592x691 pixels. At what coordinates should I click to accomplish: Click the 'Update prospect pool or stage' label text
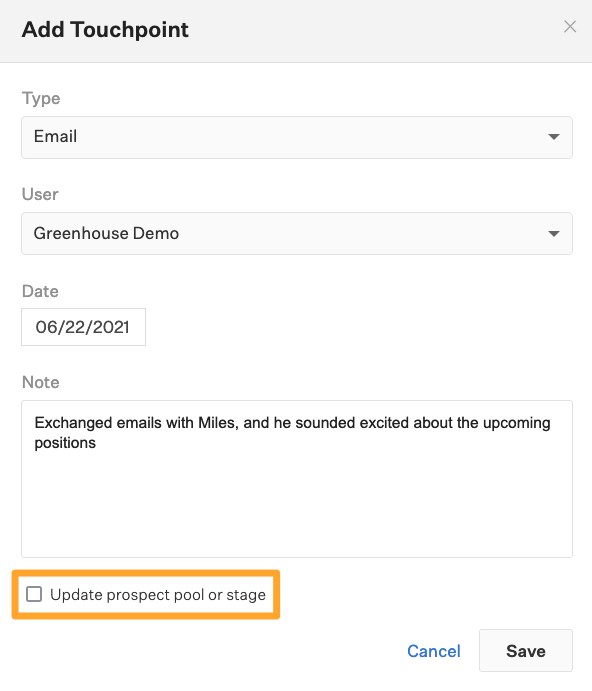(x=158, y=594)
